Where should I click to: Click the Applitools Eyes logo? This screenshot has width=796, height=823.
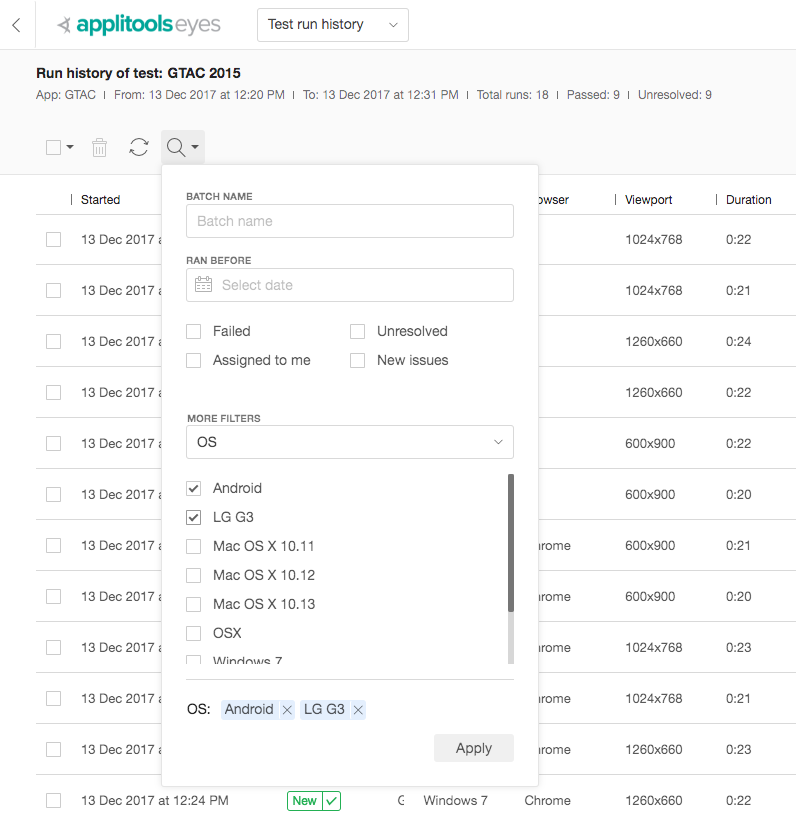coord(138,24)
